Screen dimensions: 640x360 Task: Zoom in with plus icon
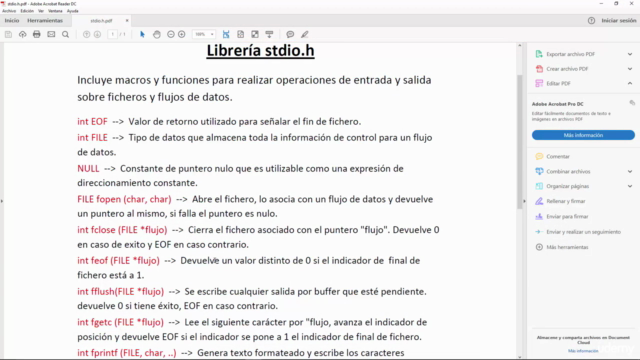click(182, 35)
